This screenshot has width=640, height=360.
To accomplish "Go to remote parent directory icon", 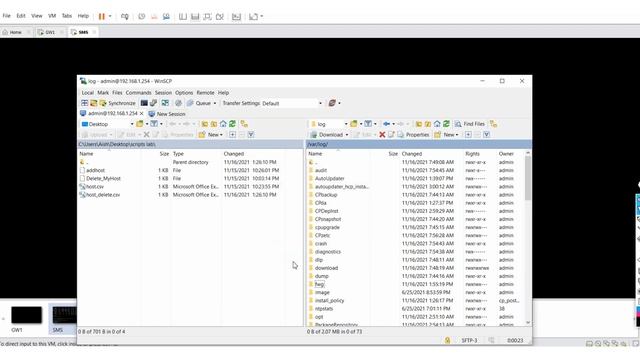I will coord(418,124).
